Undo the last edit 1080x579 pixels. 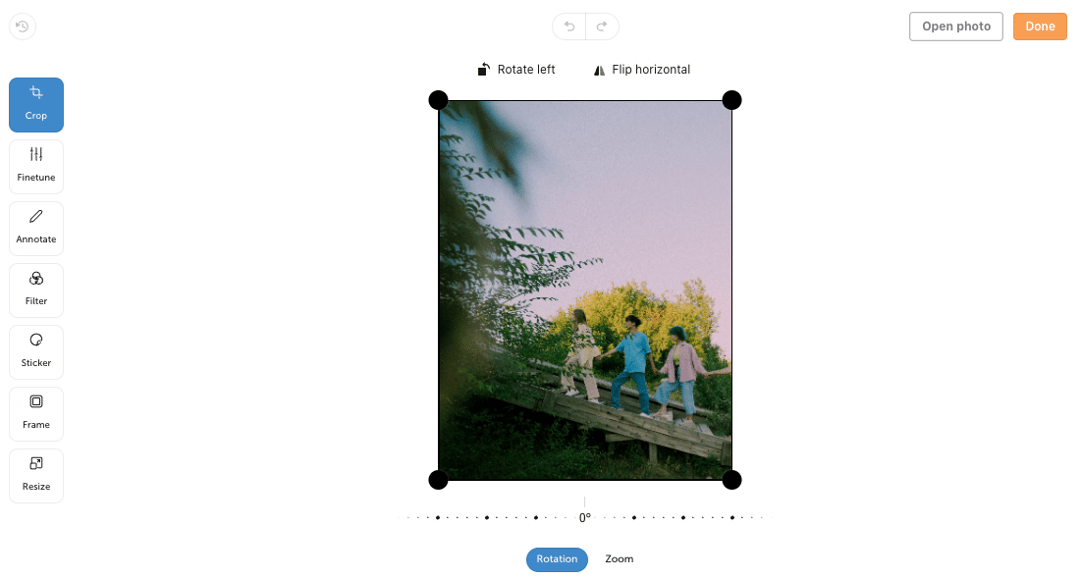[x=569, y=26]
